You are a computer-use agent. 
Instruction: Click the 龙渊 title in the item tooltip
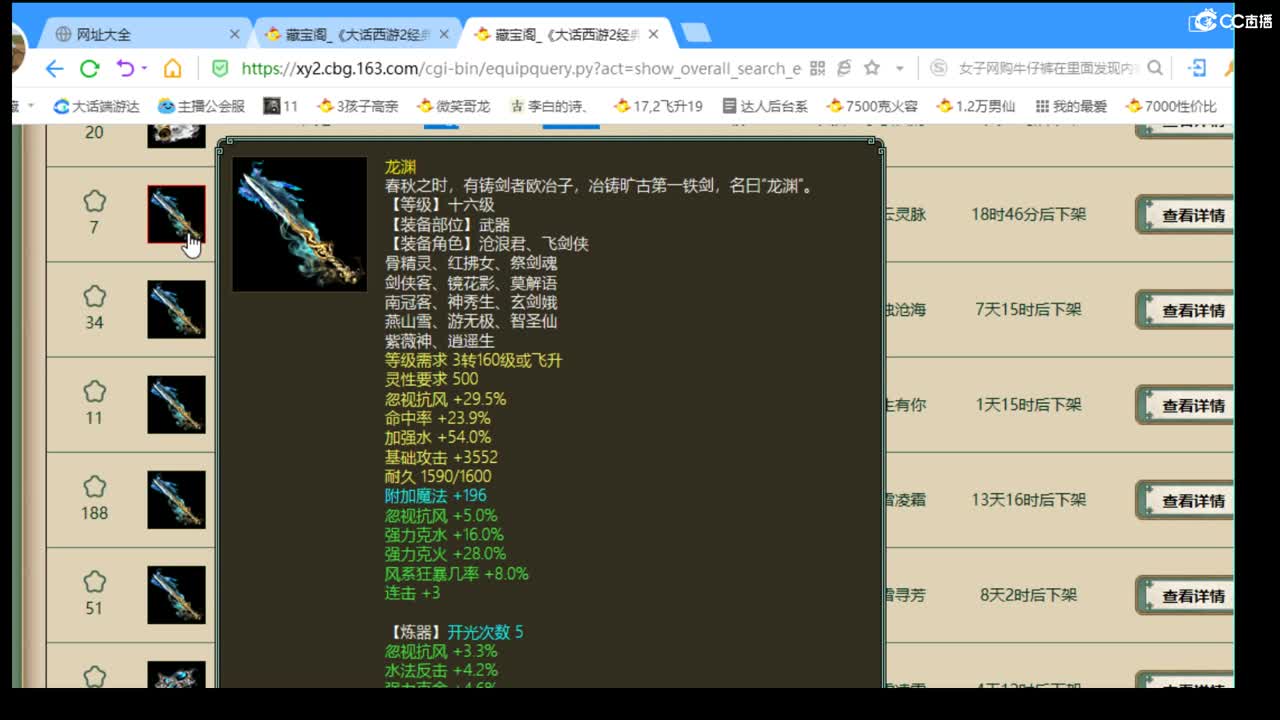(x=400, y=167)
